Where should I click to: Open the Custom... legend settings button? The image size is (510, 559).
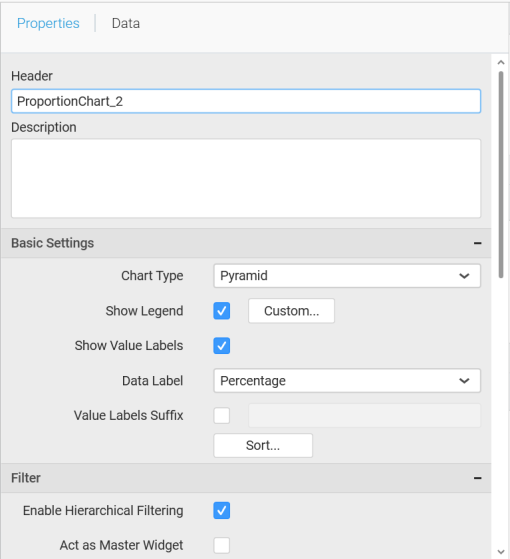coord(292,311)
